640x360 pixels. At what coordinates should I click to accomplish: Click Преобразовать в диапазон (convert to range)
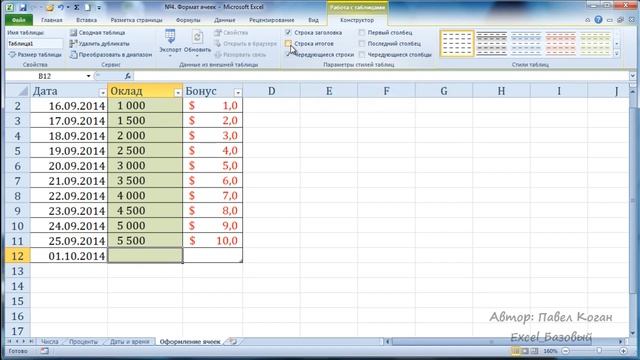(x=111, y=55)
